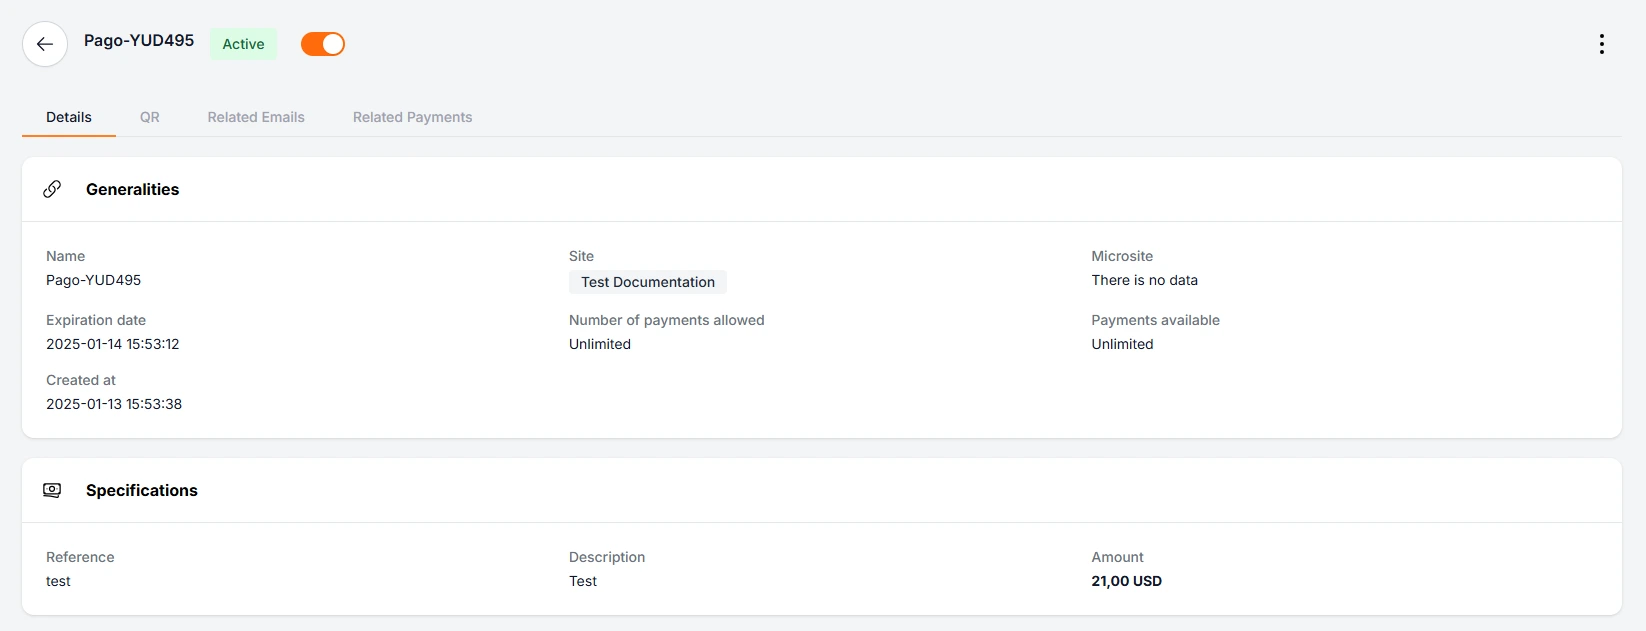Viewport: 1646px width, 631px height.
Task: Click the created at timestamp 2025-01-13
Action: 114,404
